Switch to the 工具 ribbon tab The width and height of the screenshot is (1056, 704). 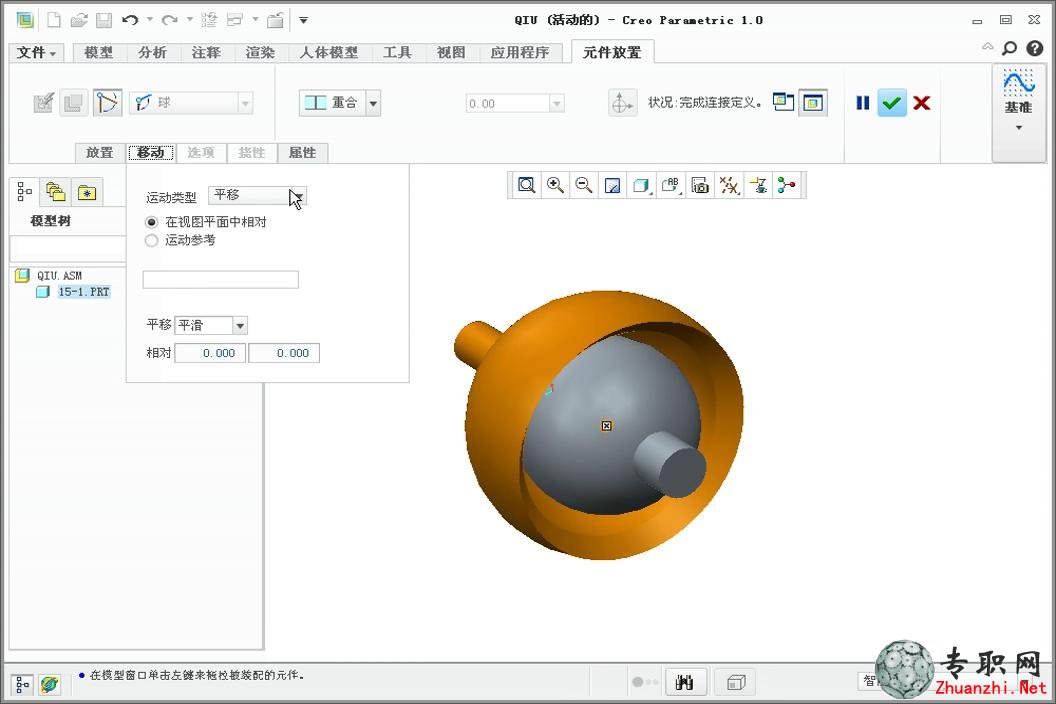[x=397, y=53]
